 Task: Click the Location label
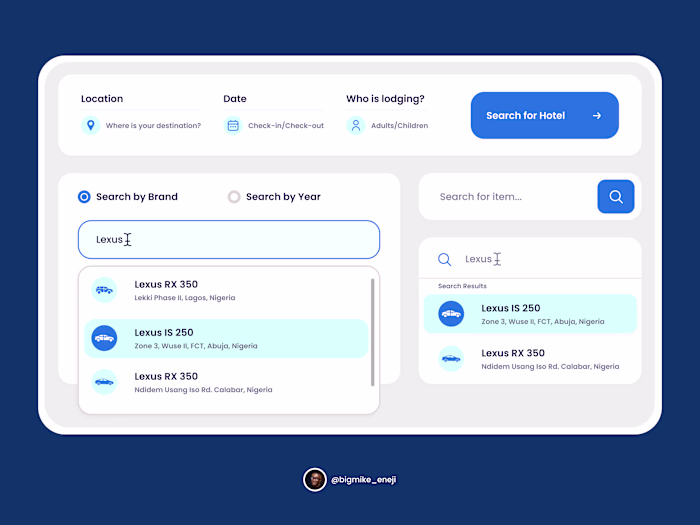(102, 99)
